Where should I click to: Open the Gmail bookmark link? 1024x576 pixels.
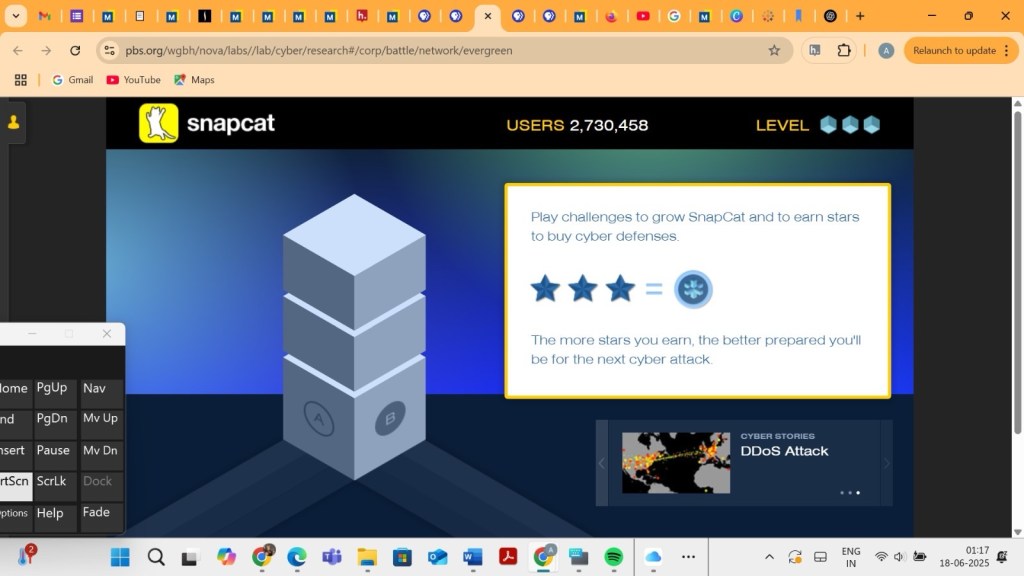click(72, 80)
